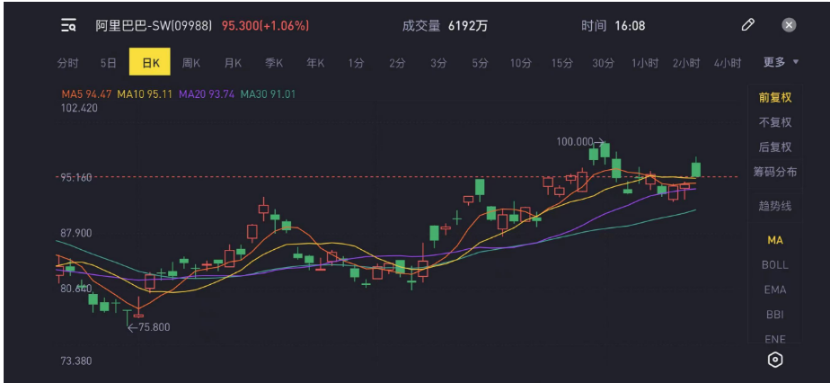Click the 102.420 axis label

79,108
